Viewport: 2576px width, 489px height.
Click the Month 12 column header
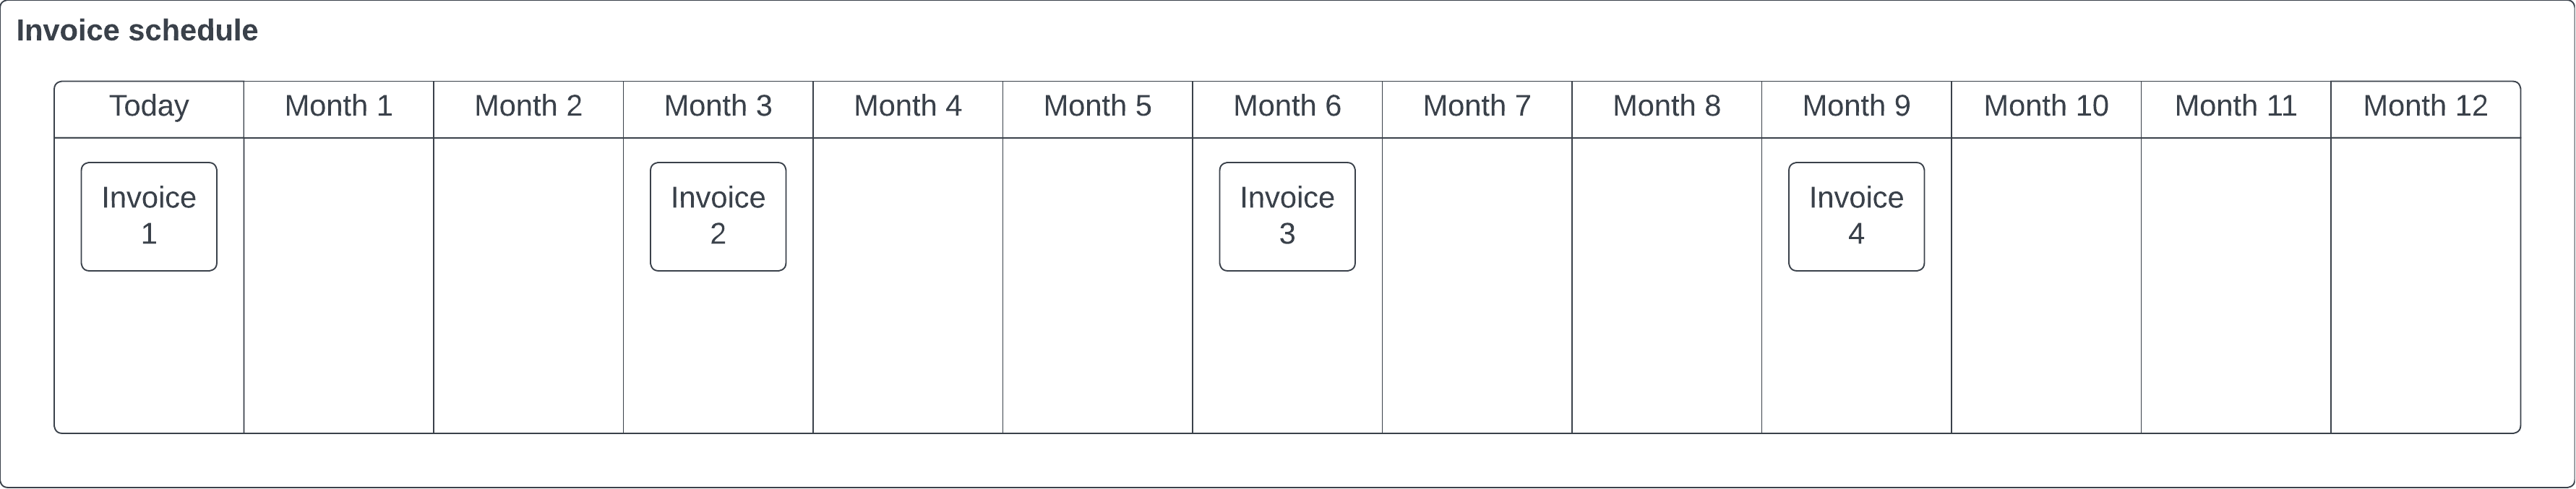(2426, 109)
